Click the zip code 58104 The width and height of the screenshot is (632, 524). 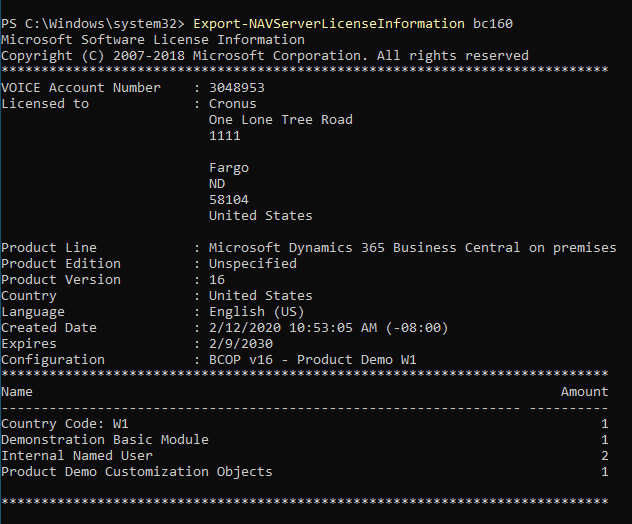229,200
